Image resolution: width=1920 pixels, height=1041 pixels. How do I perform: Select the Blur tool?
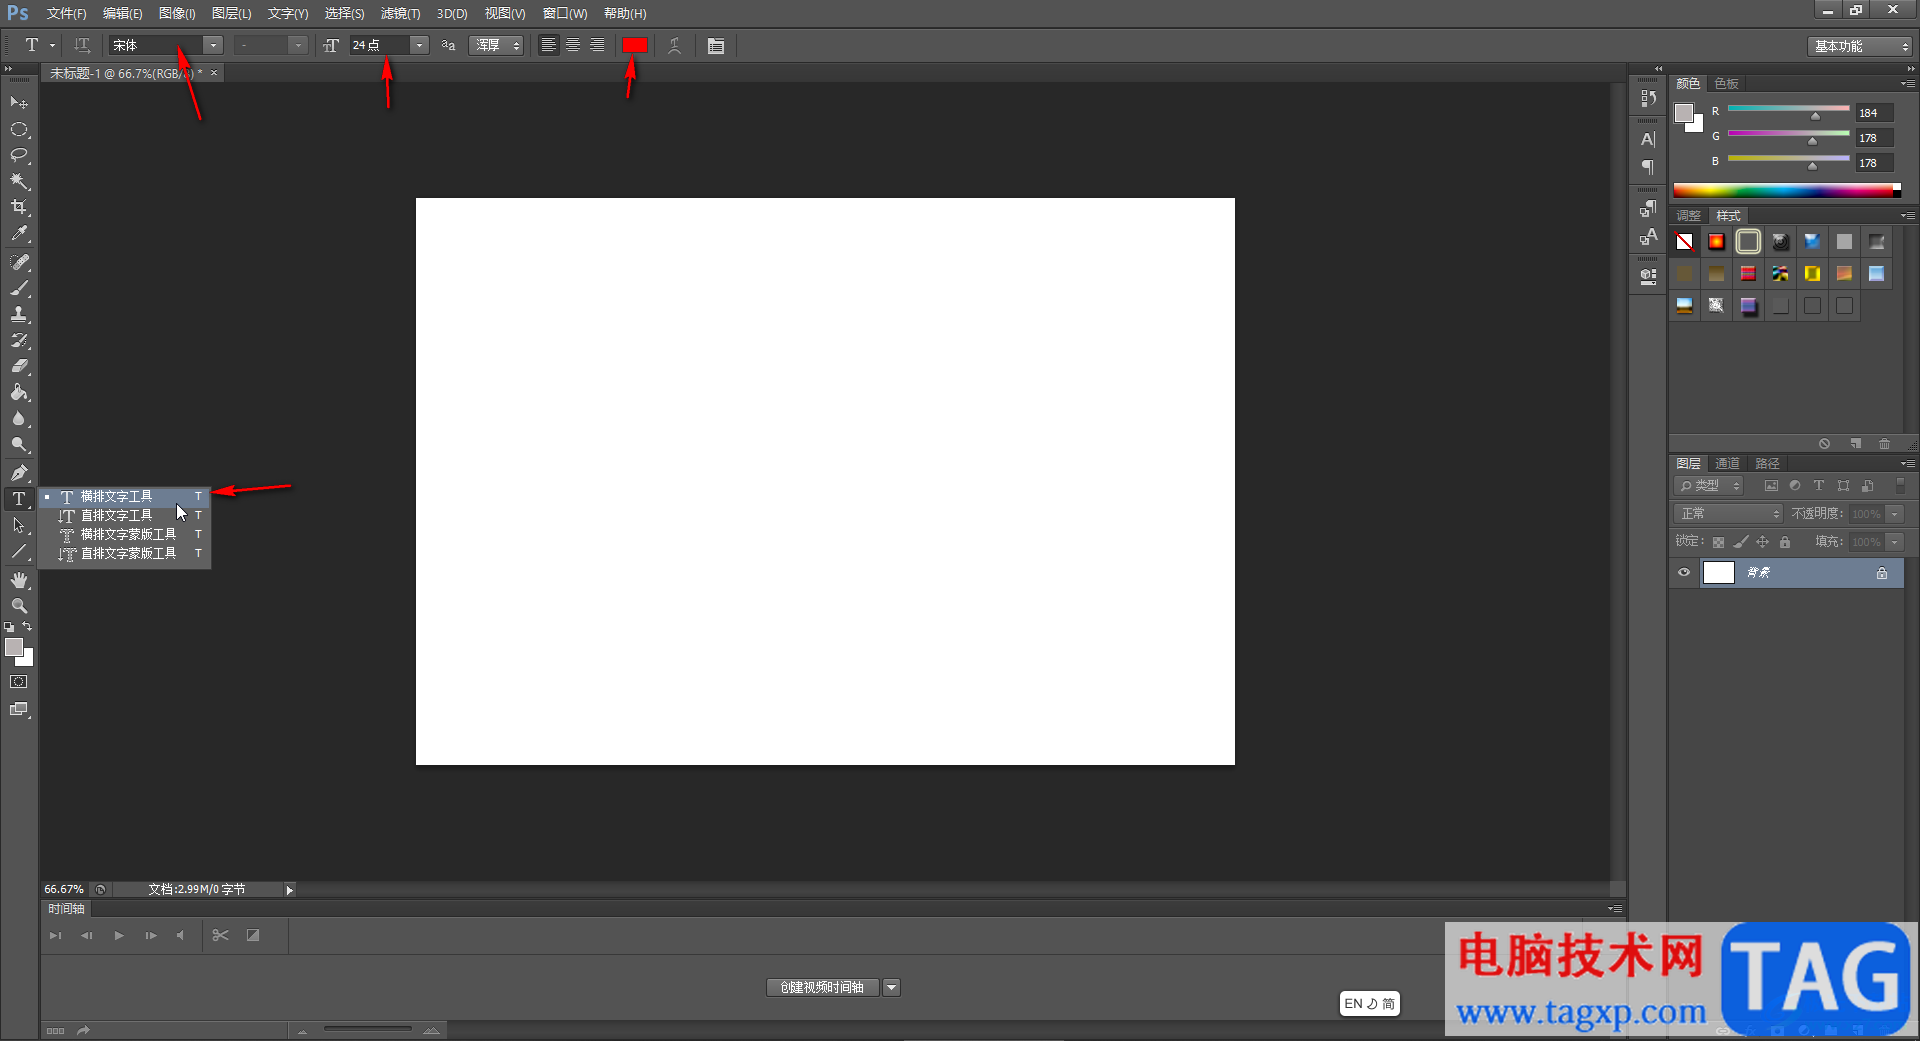[19, 419]
